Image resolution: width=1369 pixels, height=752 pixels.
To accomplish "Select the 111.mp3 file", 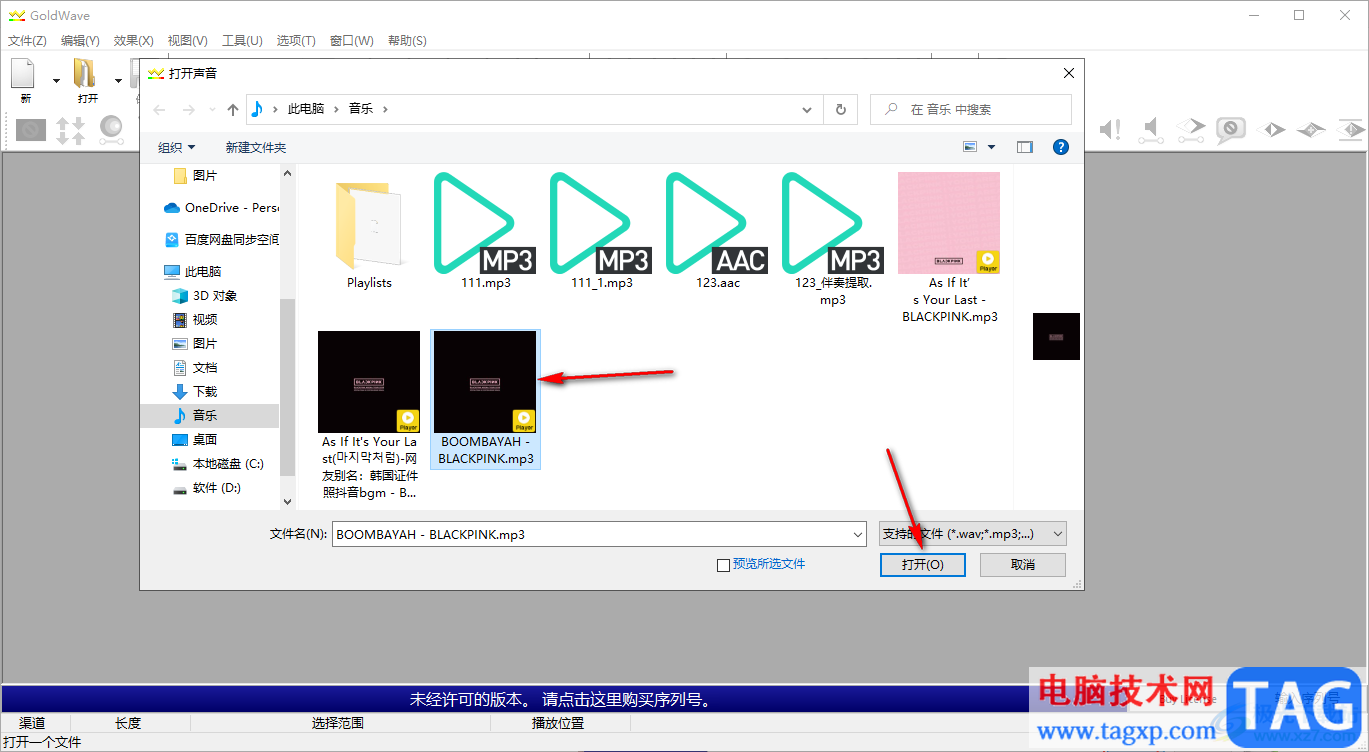I will point(485,232).
